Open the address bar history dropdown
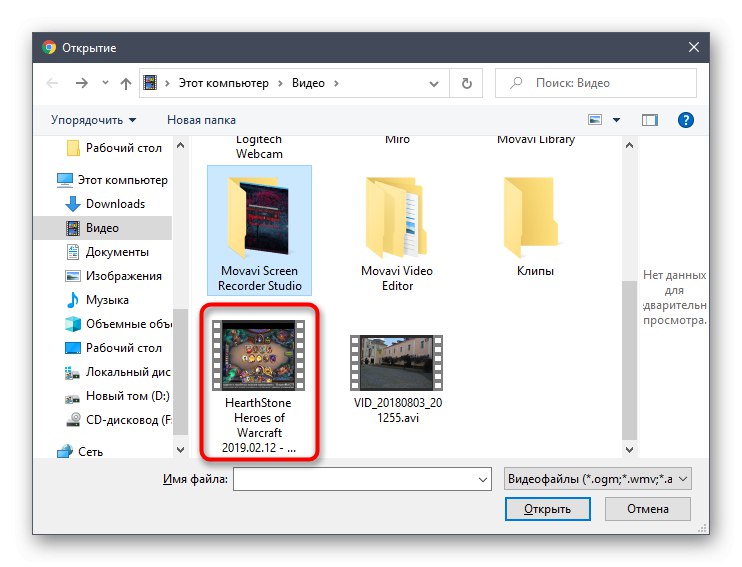Viewport: 742px width, 567px height. point(433,84)
